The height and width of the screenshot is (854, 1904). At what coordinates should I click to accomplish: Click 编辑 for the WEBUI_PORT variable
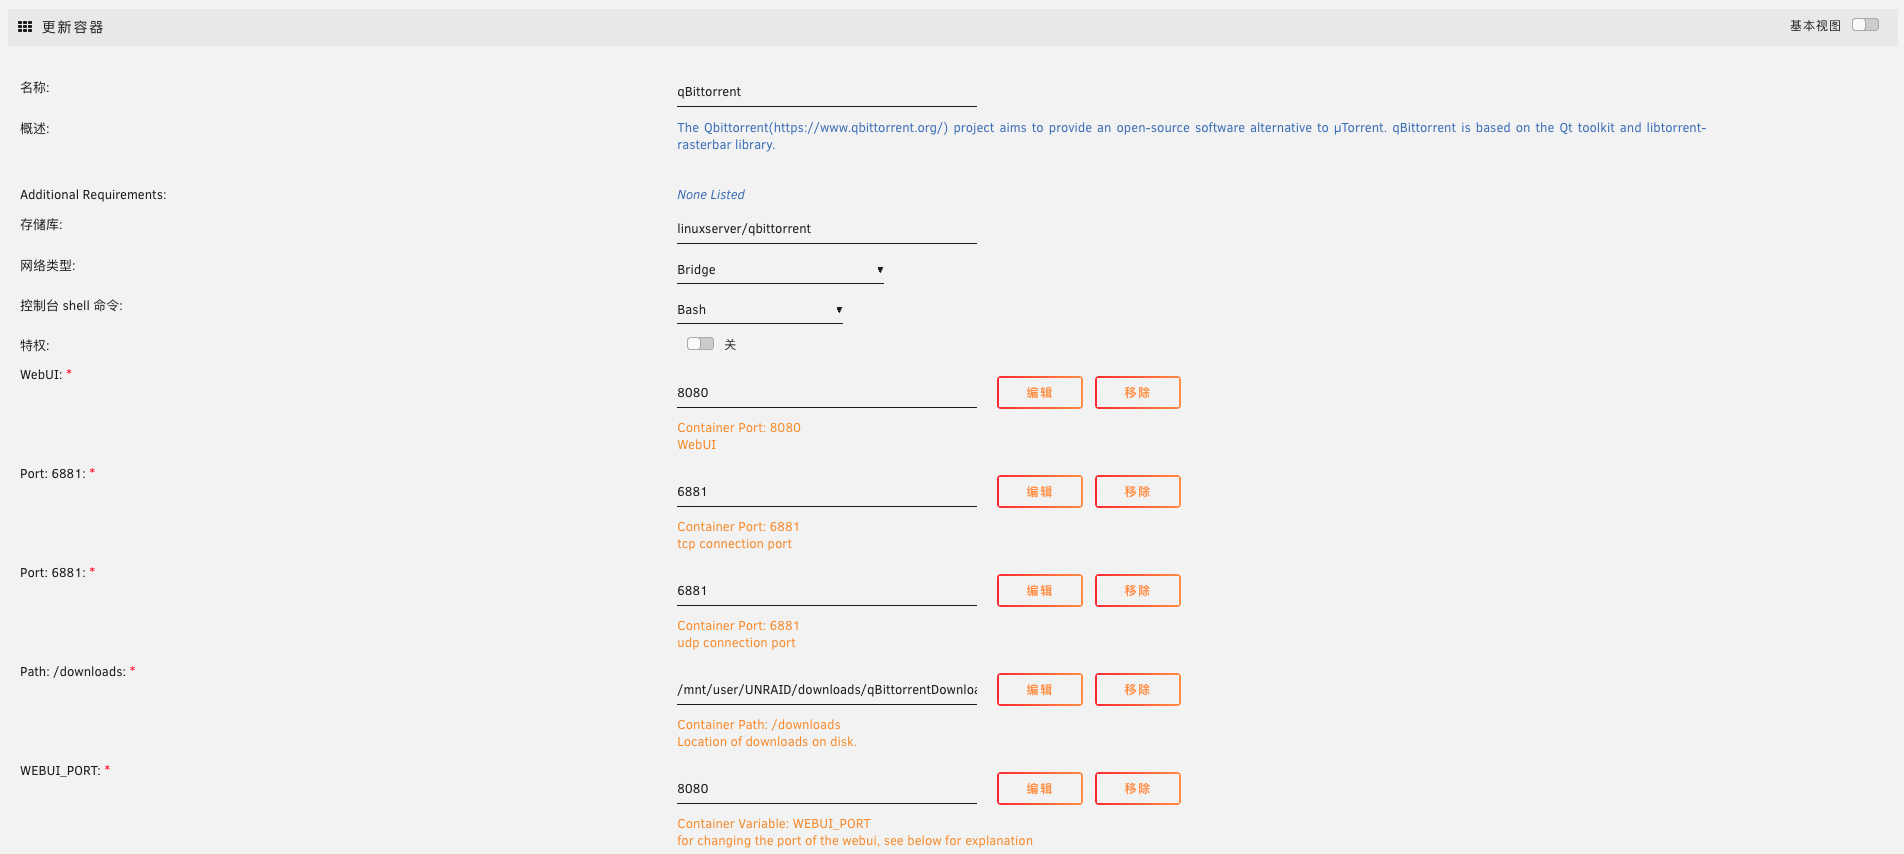pos(1040,789)
